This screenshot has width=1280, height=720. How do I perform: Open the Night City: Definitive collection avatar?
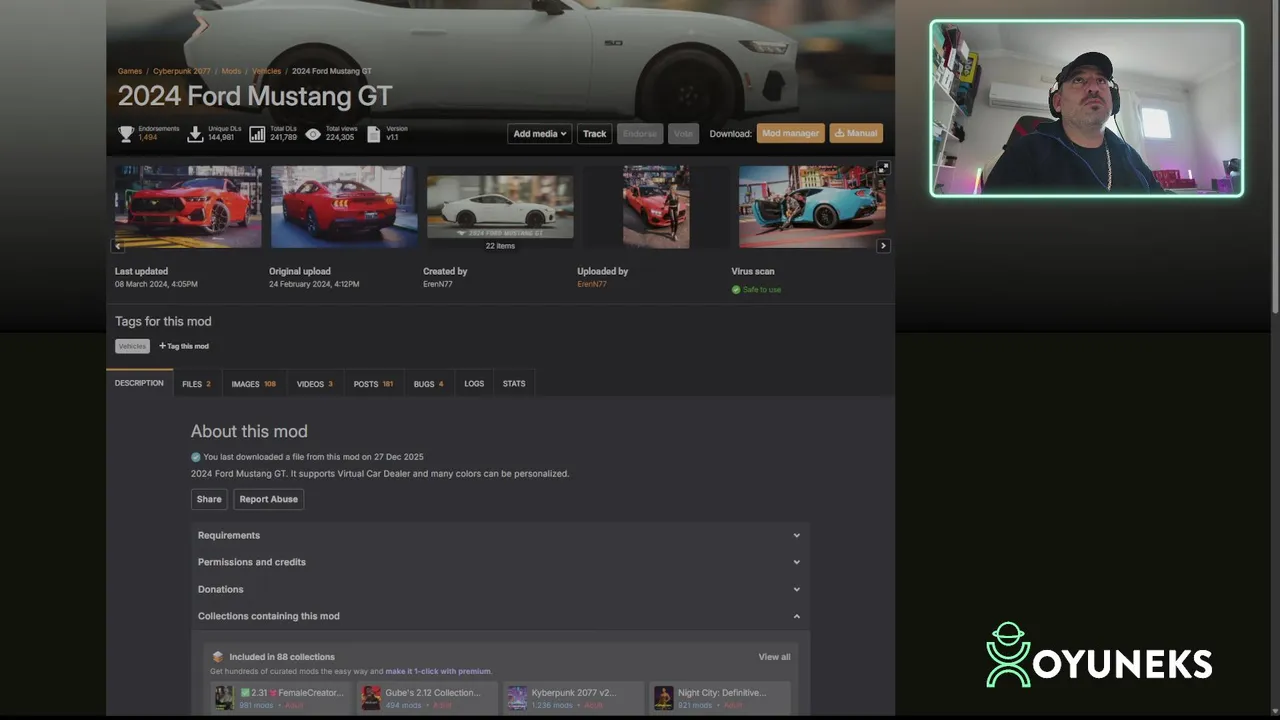[x=663, y=697]
